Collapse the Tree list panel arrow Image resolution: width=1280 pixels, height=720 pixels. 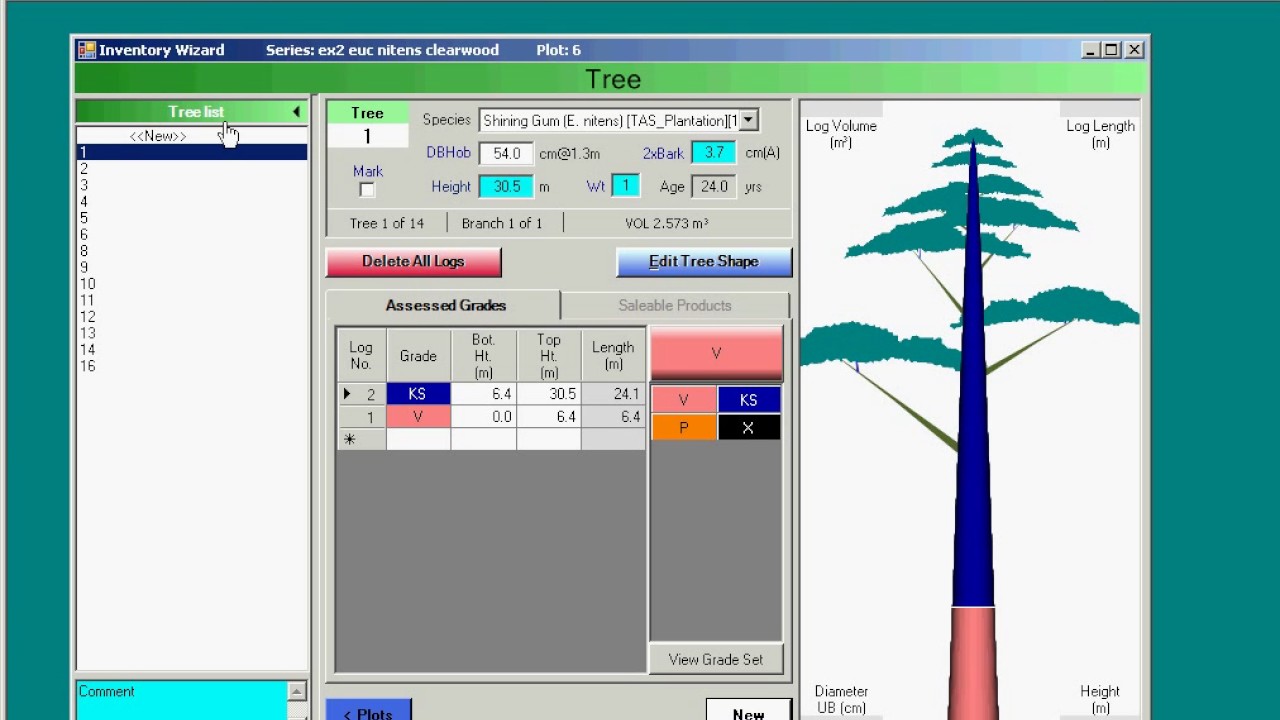296,112
